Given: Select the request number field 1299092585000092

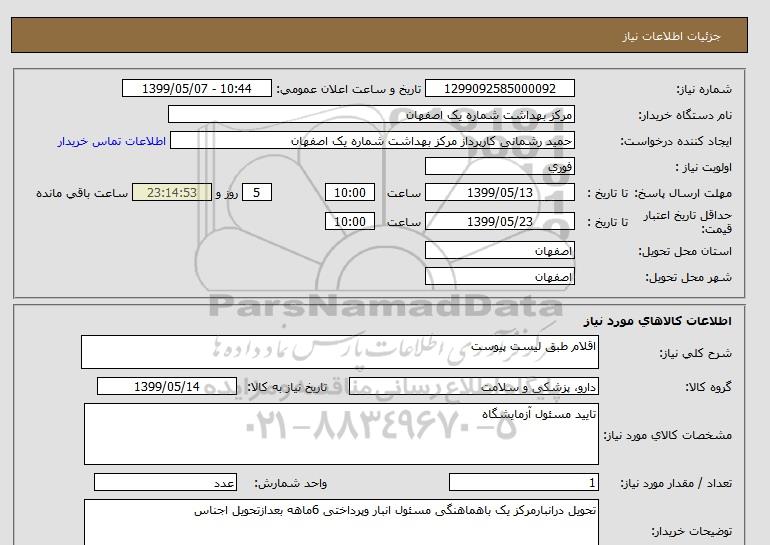Looking at the screenshot, I should pyautogui.click(x=499, y=88).
